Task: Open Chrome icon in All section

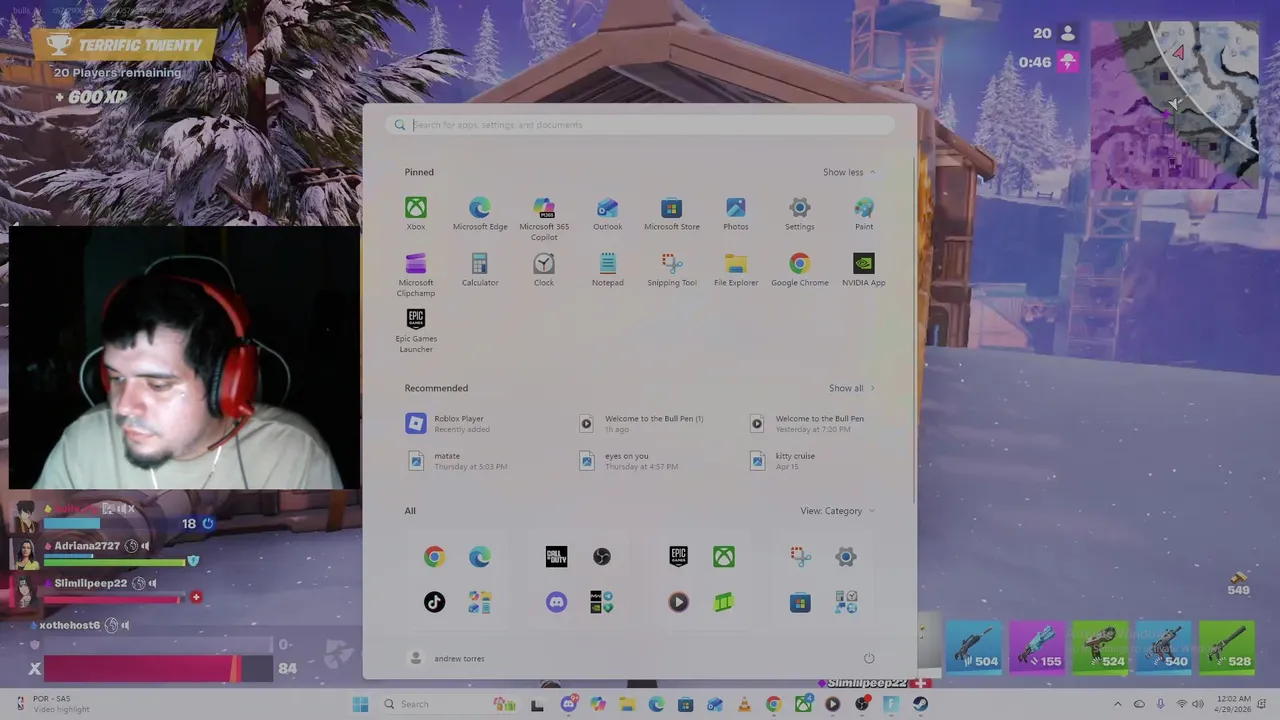Action: tap(434, 556)
